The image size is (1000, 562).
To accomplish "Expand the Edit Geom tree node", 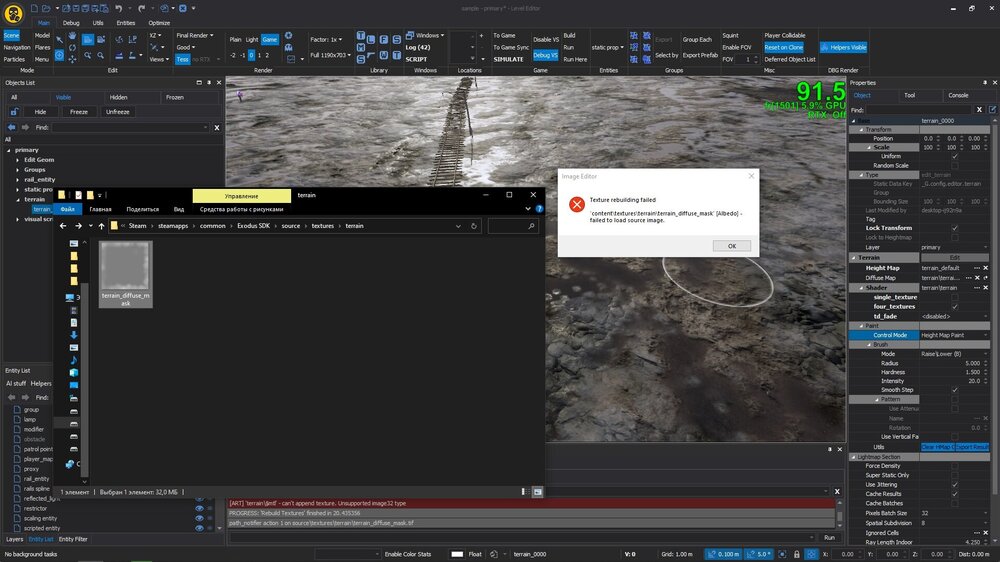I will click(x=17, y=160).
